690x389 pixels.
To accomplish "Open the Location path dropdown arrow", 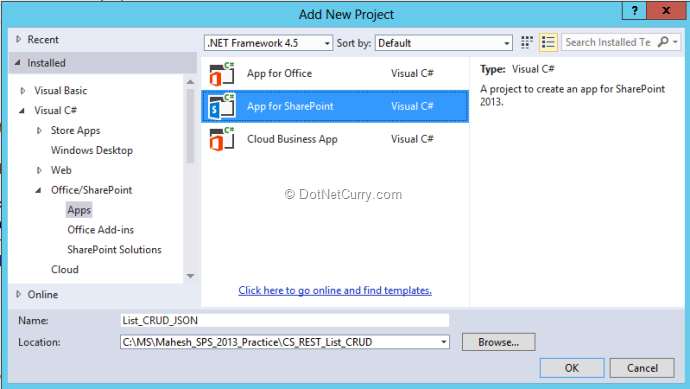I will pyautogui.click(x=444, y=342).
